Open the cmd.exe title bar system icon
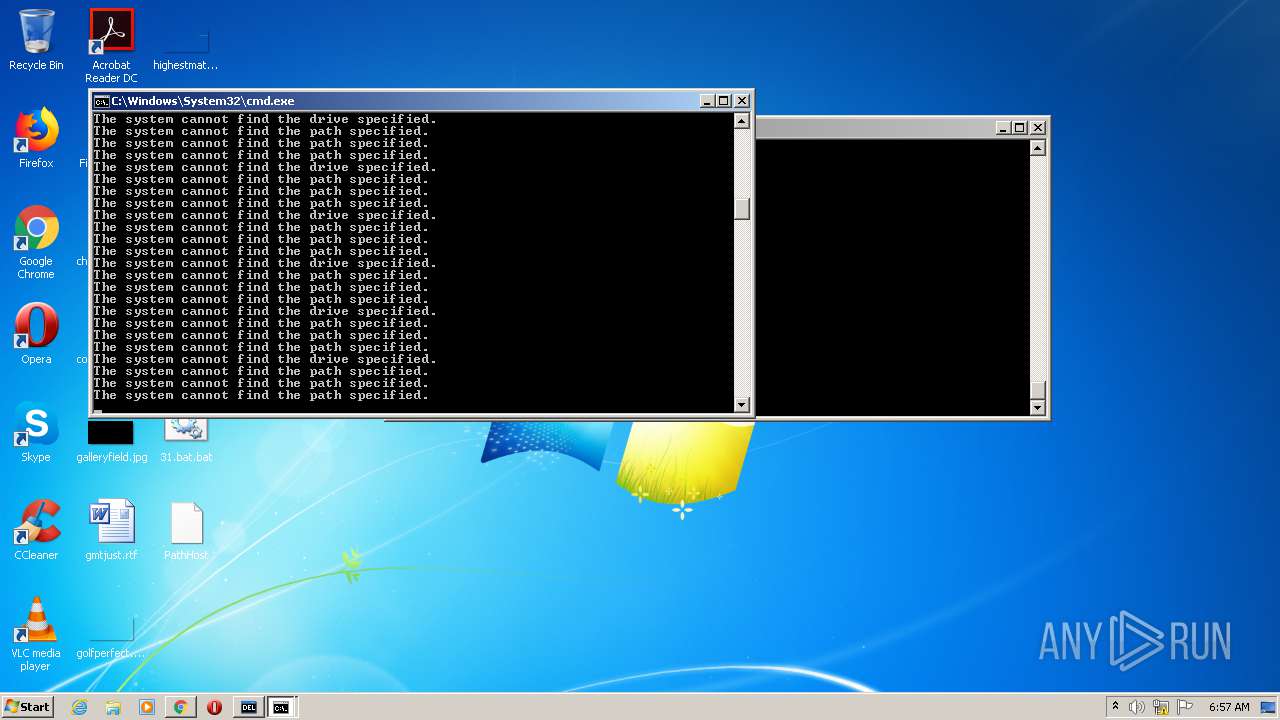Image resolution: width=1280 pixels, height=720 pixels. tap(101, 101)
